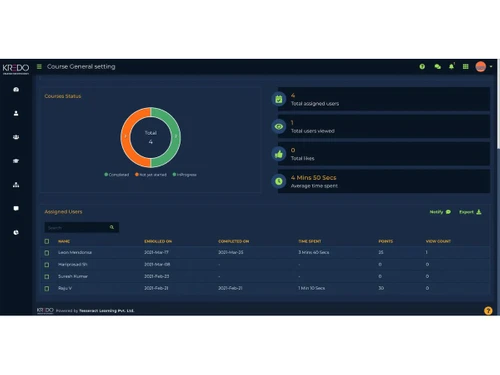Open the notifications bell

coord(451,66)
